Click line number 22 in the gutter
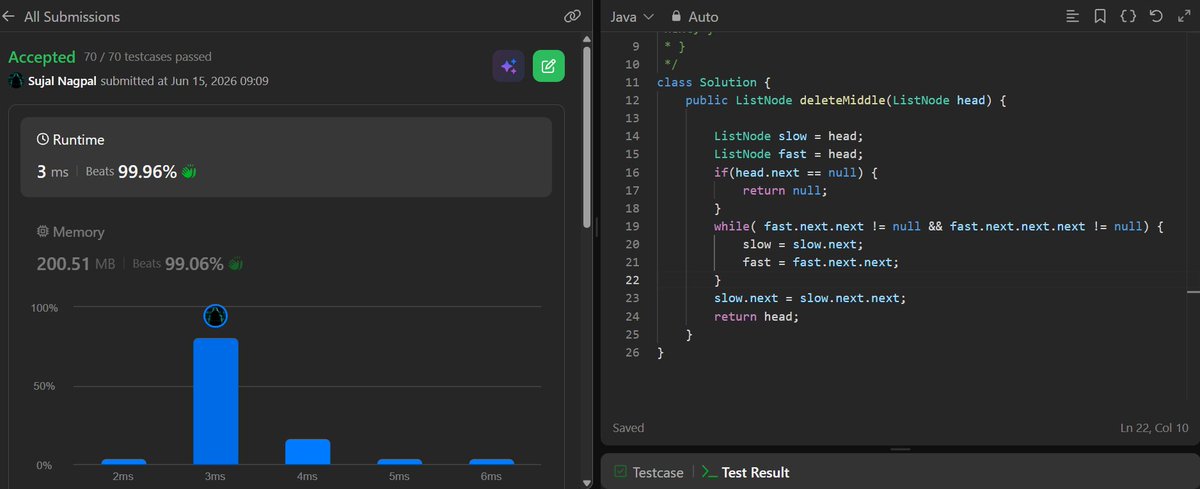Viewport: 1200px width, 489px height. coord(631,280)
